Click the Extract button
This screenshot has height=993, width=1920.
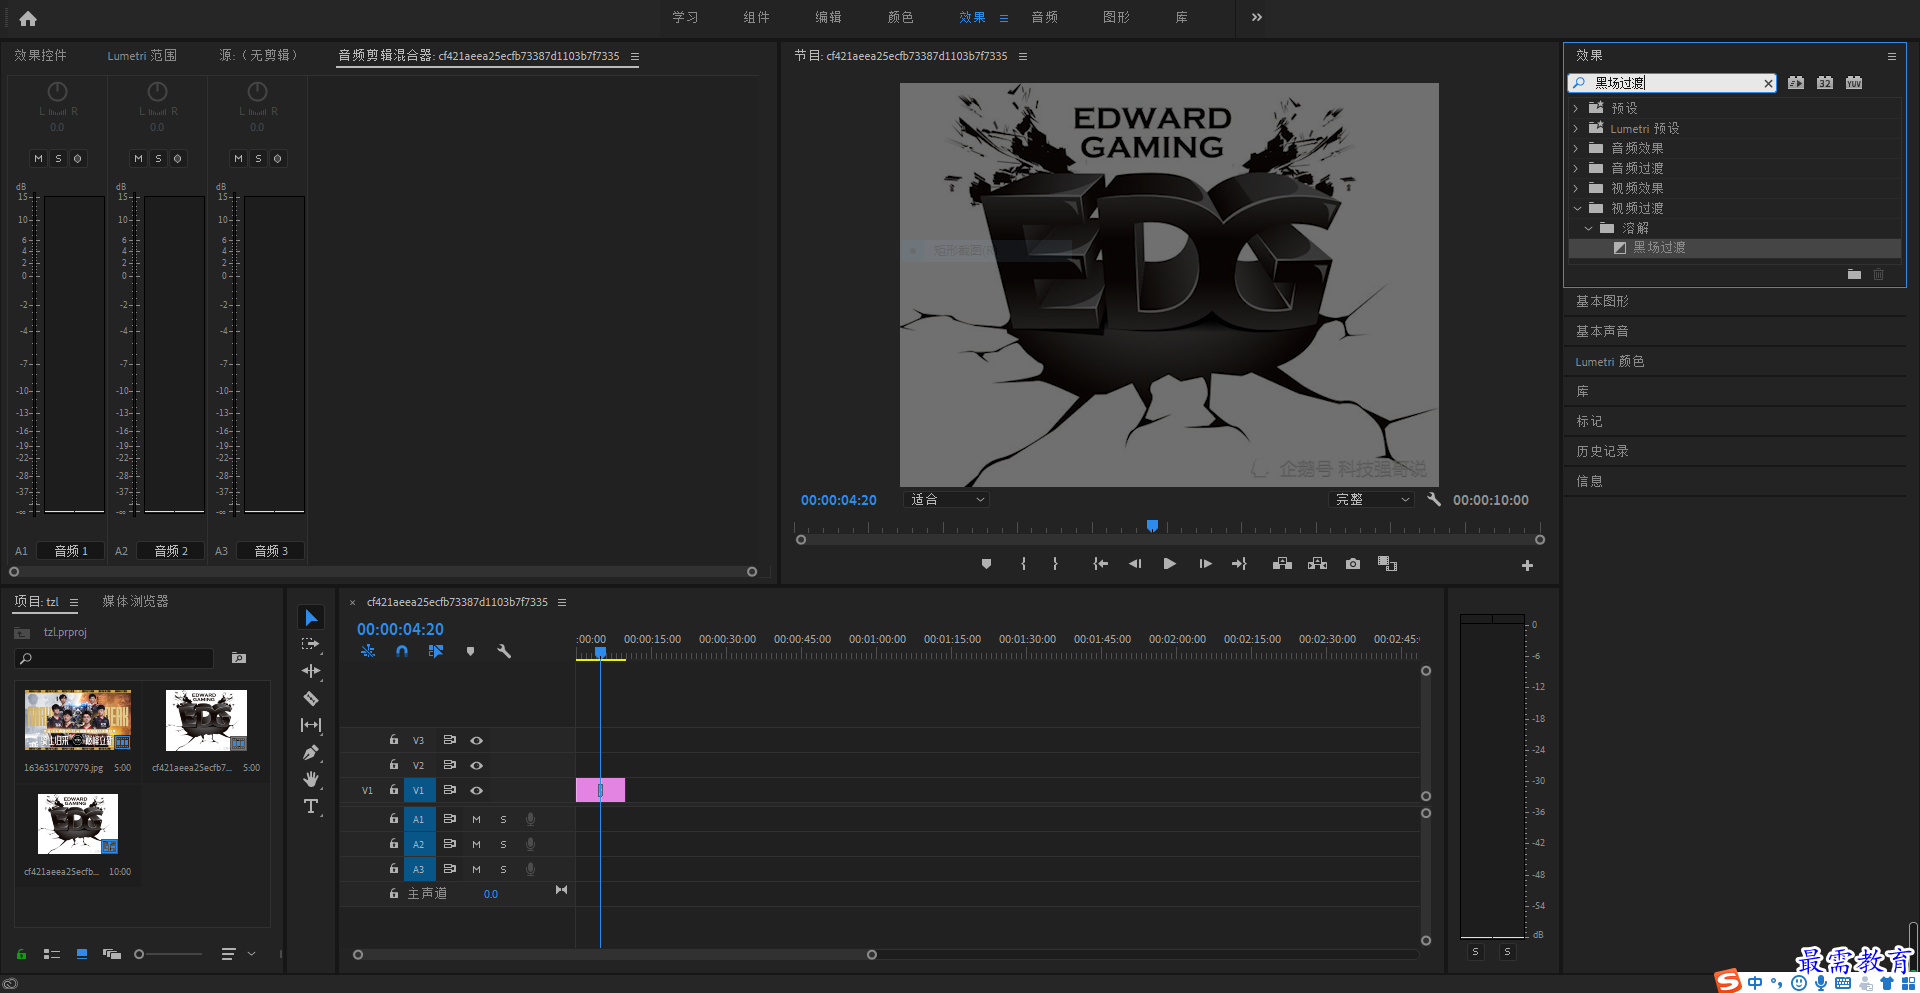coord(1318,564)
